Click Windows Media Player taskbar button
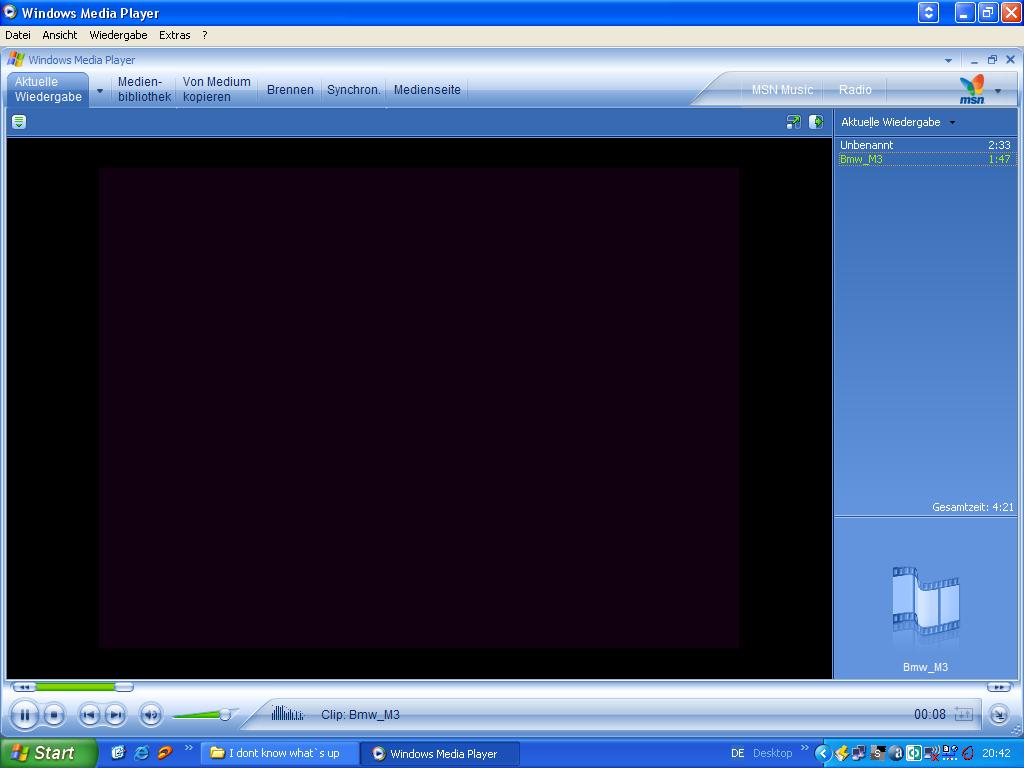 coord(440,753)
